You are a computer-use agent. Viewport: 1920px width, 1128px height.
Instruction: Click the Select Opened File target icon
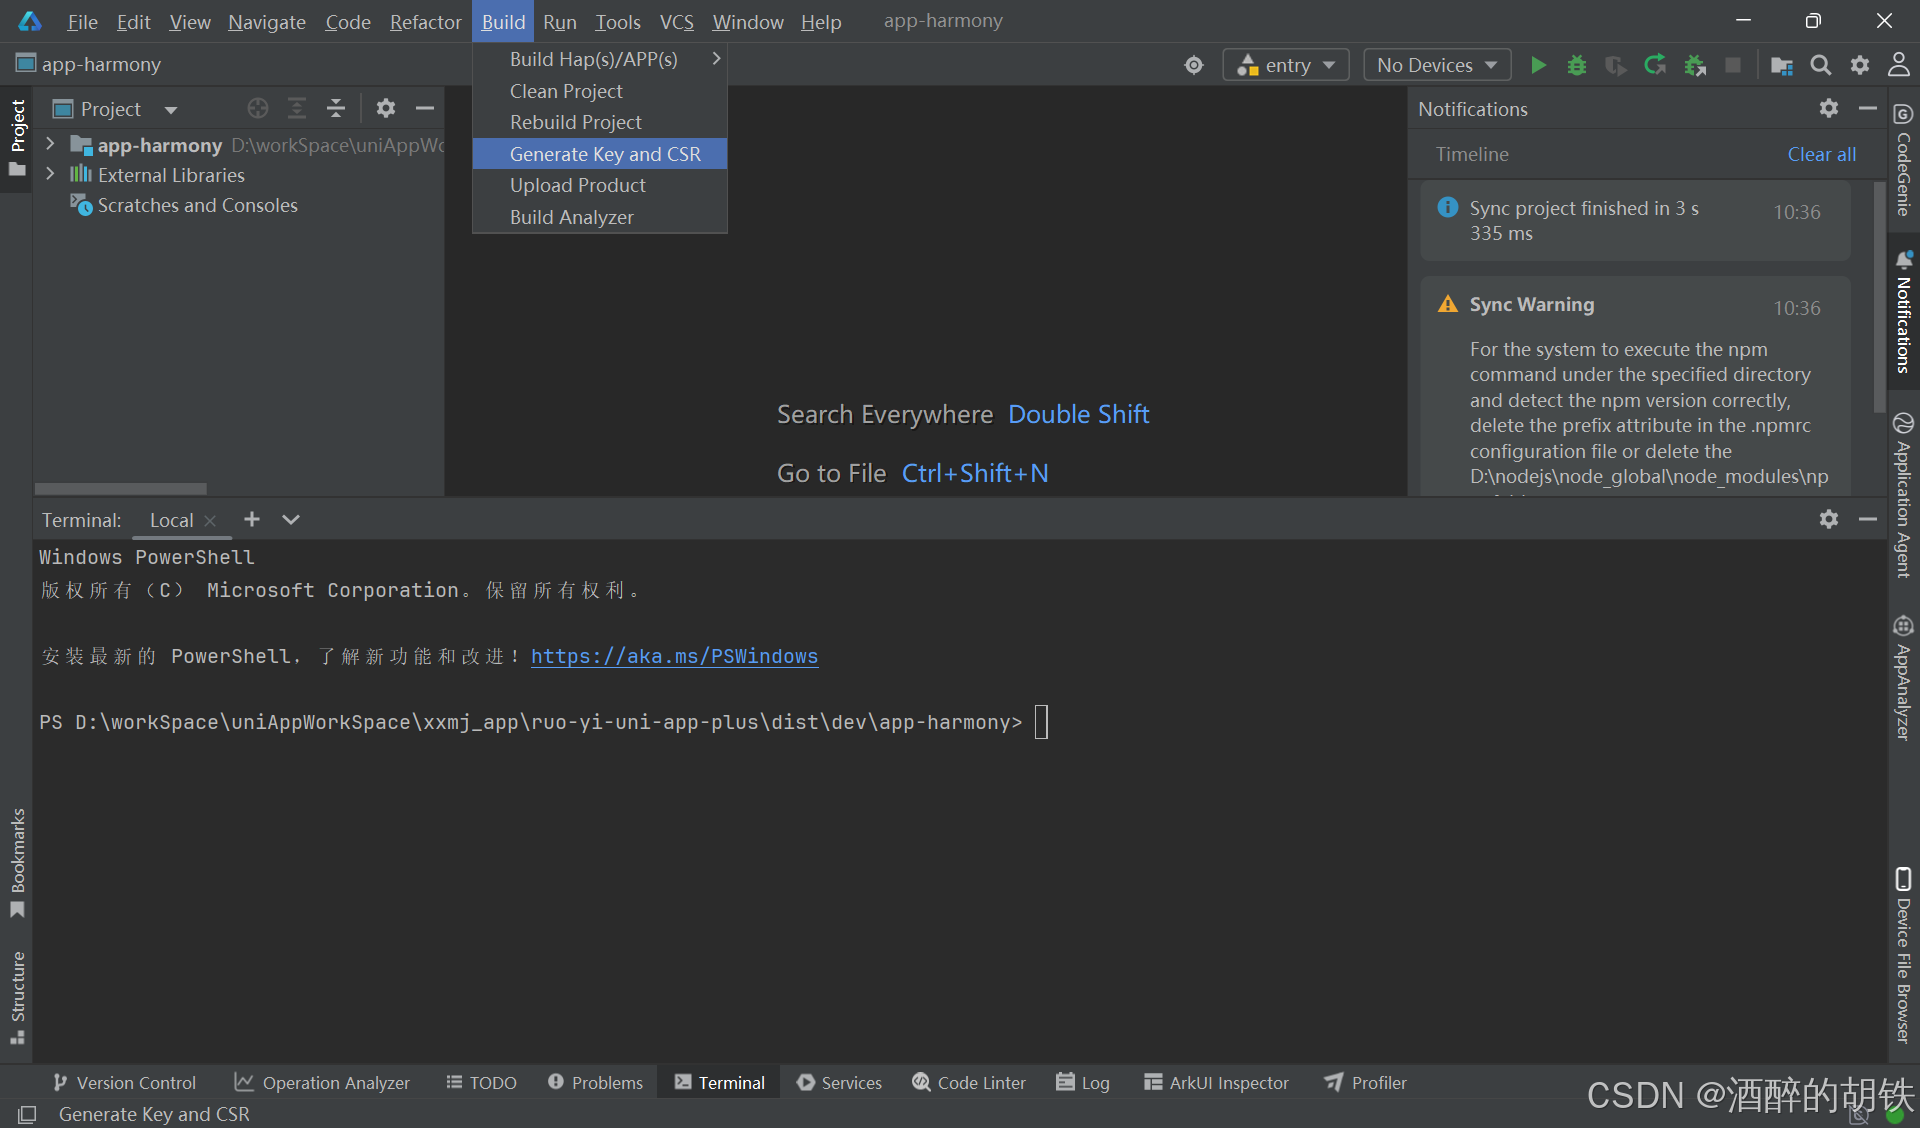(x=258, y=109)
